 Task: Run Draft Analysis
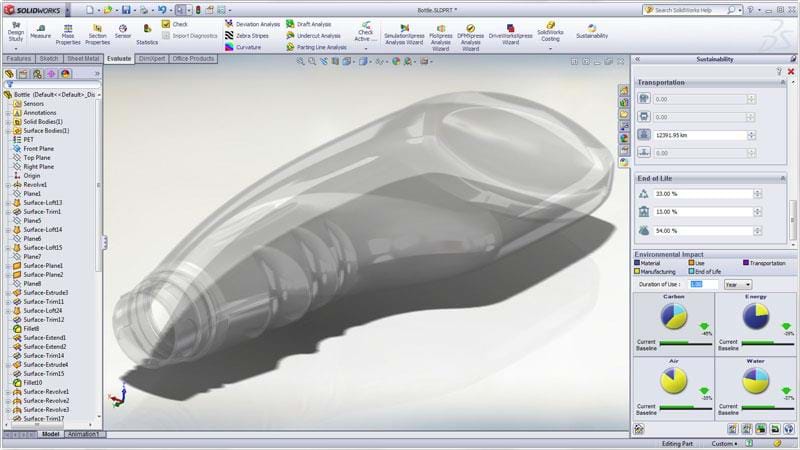click(x=313, y=23)
